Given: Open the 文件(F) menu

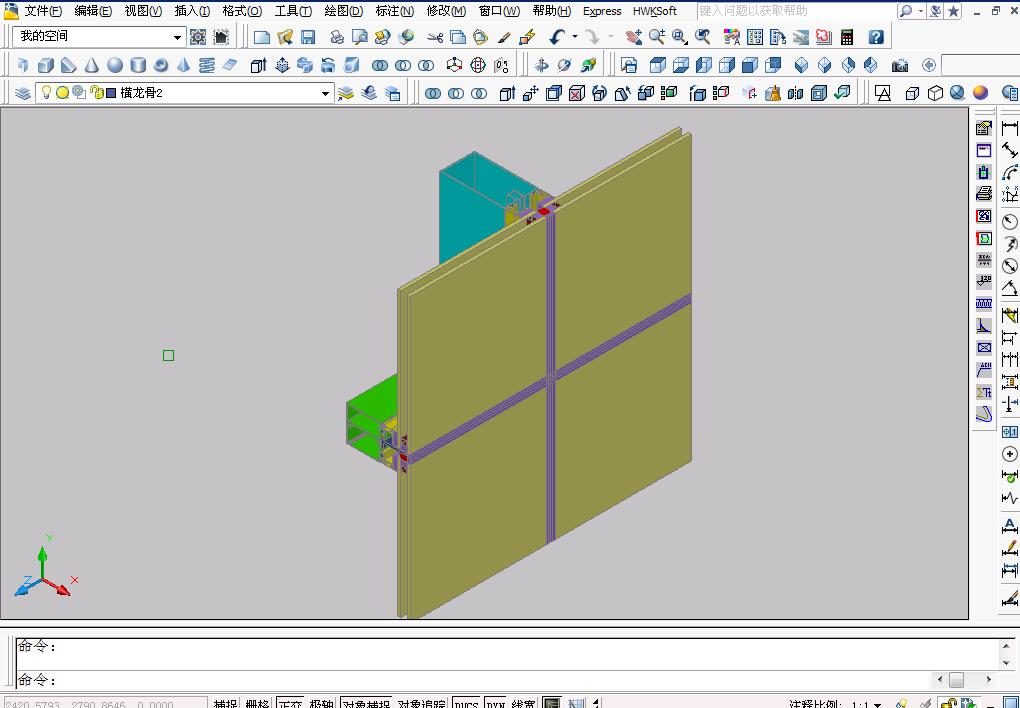Looking at the screenshot, I should point(43,11).
